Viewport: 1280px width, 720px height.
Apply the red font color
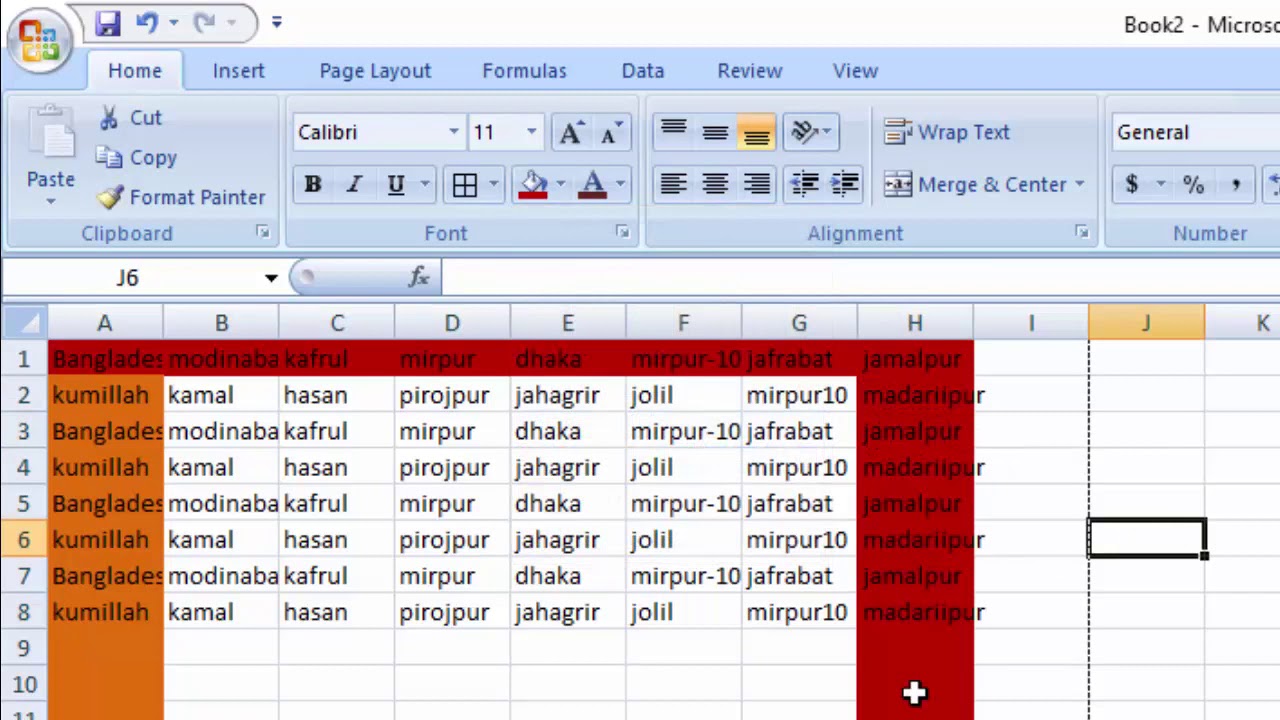tap(593, 185)
